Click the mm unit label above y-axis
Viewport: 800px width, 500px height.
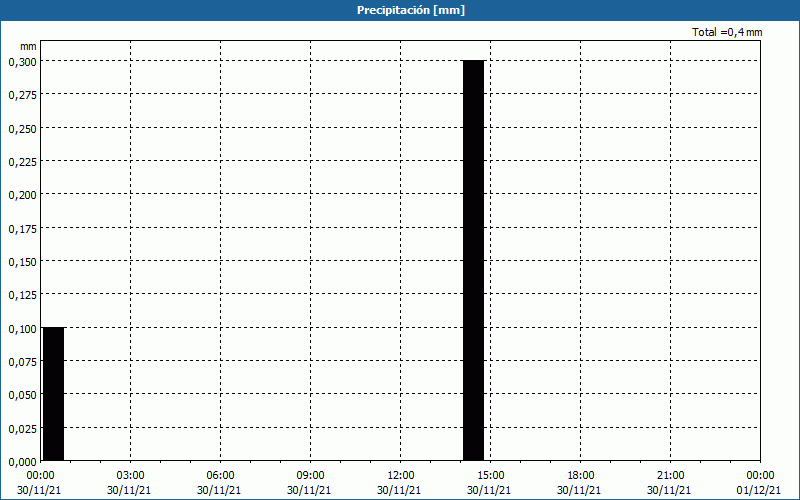pyautogui.click(x=28, y=46)
